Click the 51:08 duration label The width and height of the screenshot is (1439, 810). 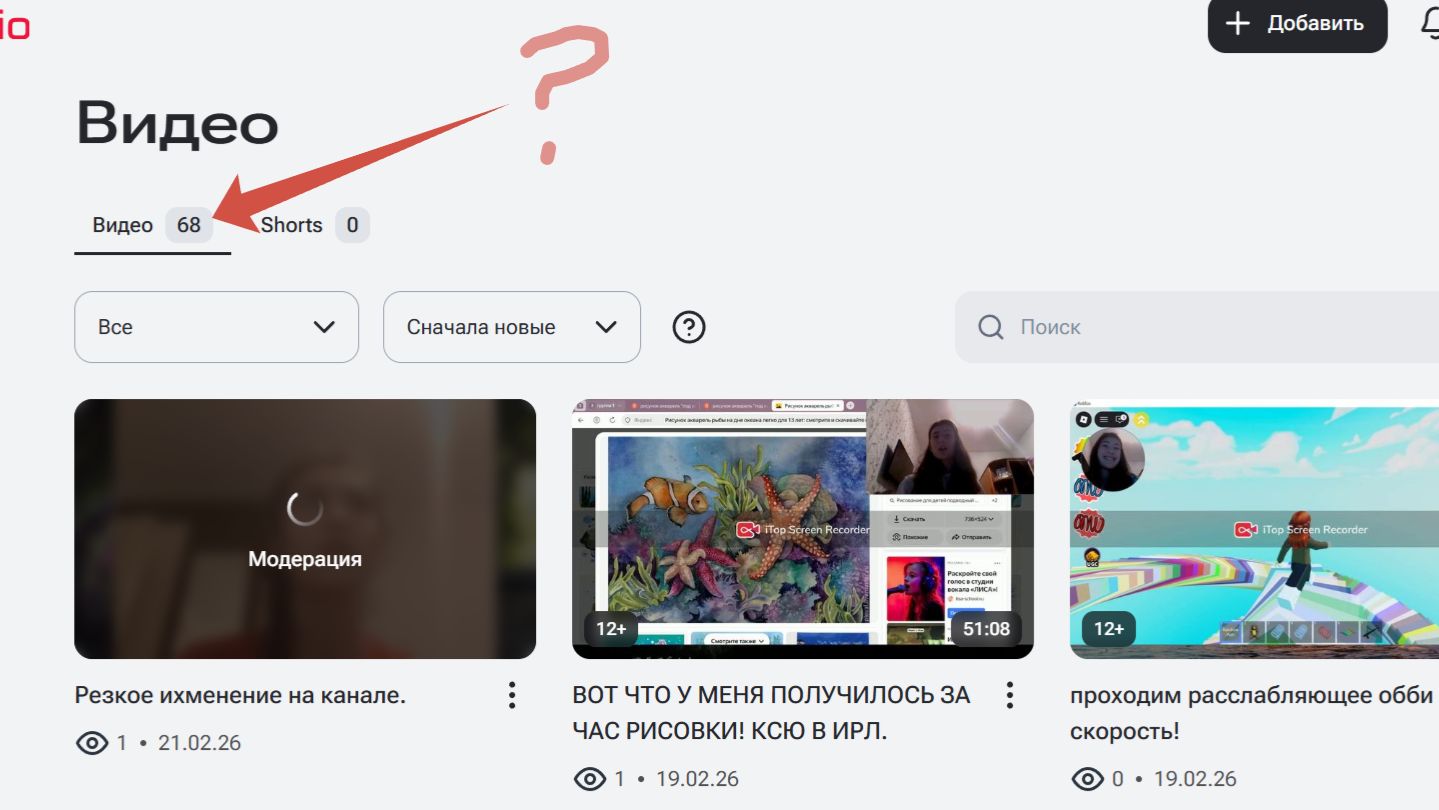tap(986, 629)
